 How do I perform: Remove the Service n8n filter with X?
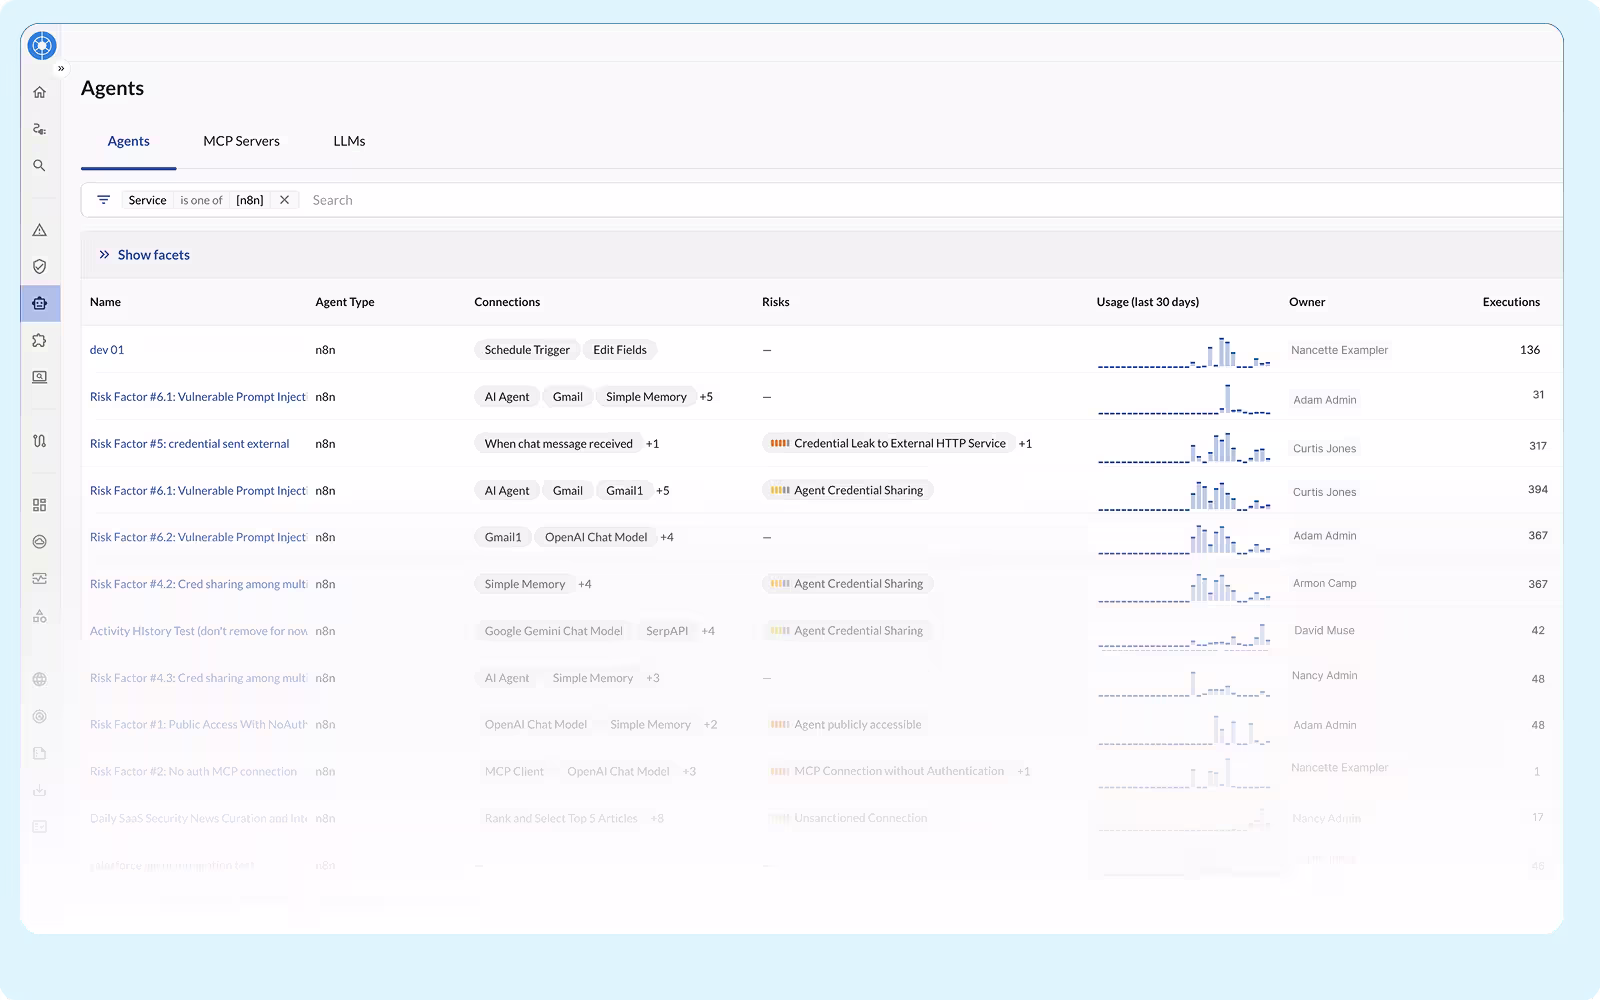coord(285,200)
